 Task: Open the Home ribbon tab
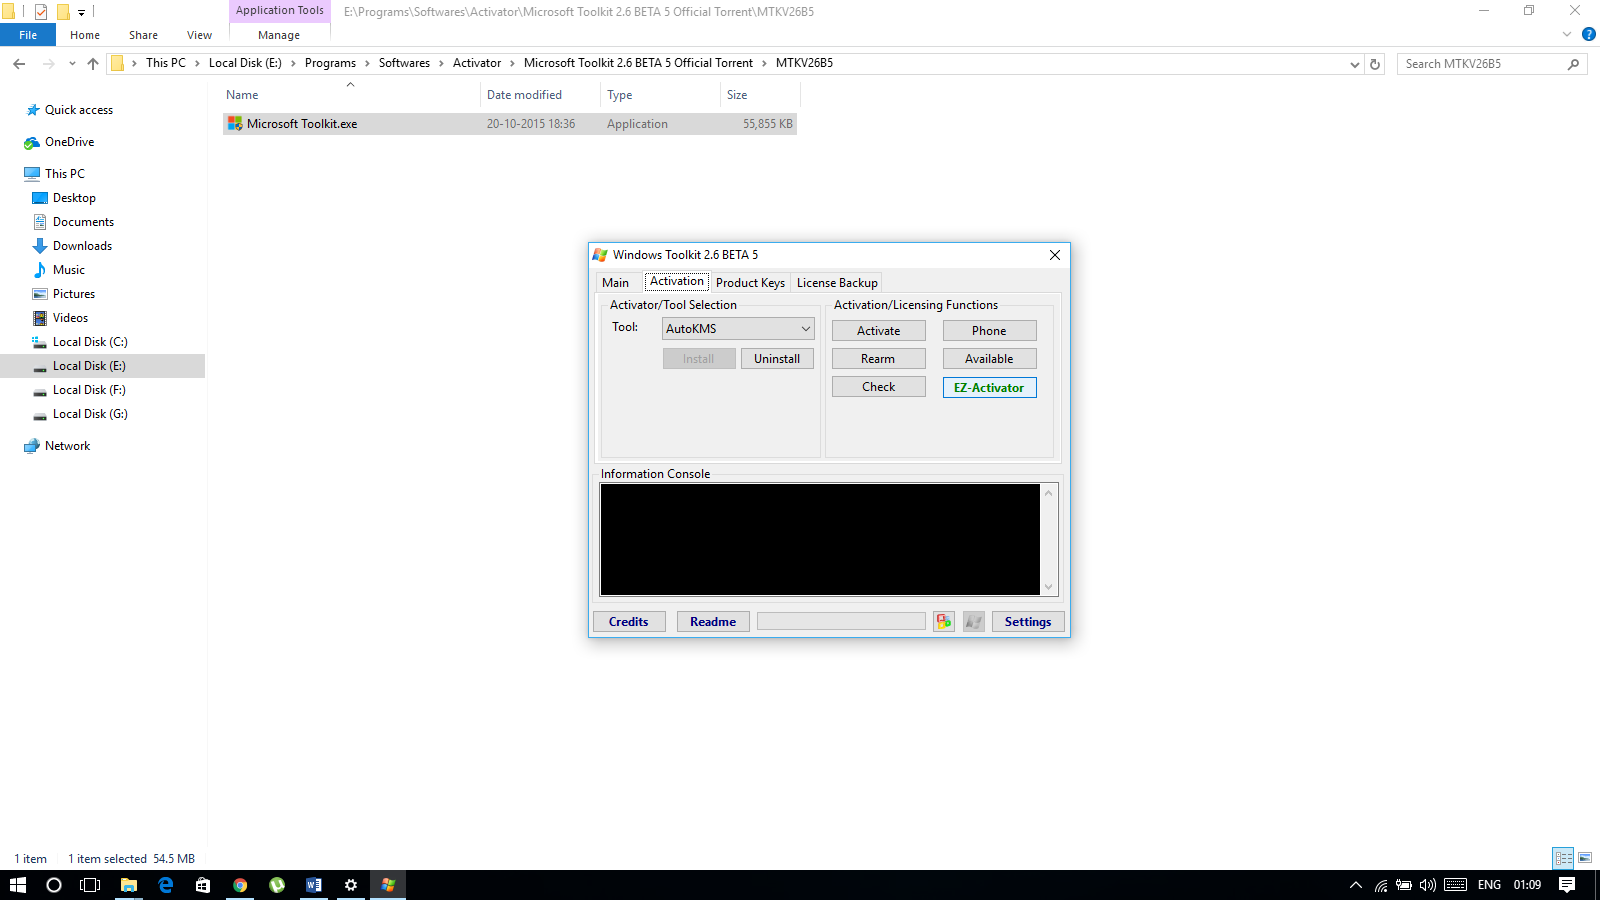85,35
